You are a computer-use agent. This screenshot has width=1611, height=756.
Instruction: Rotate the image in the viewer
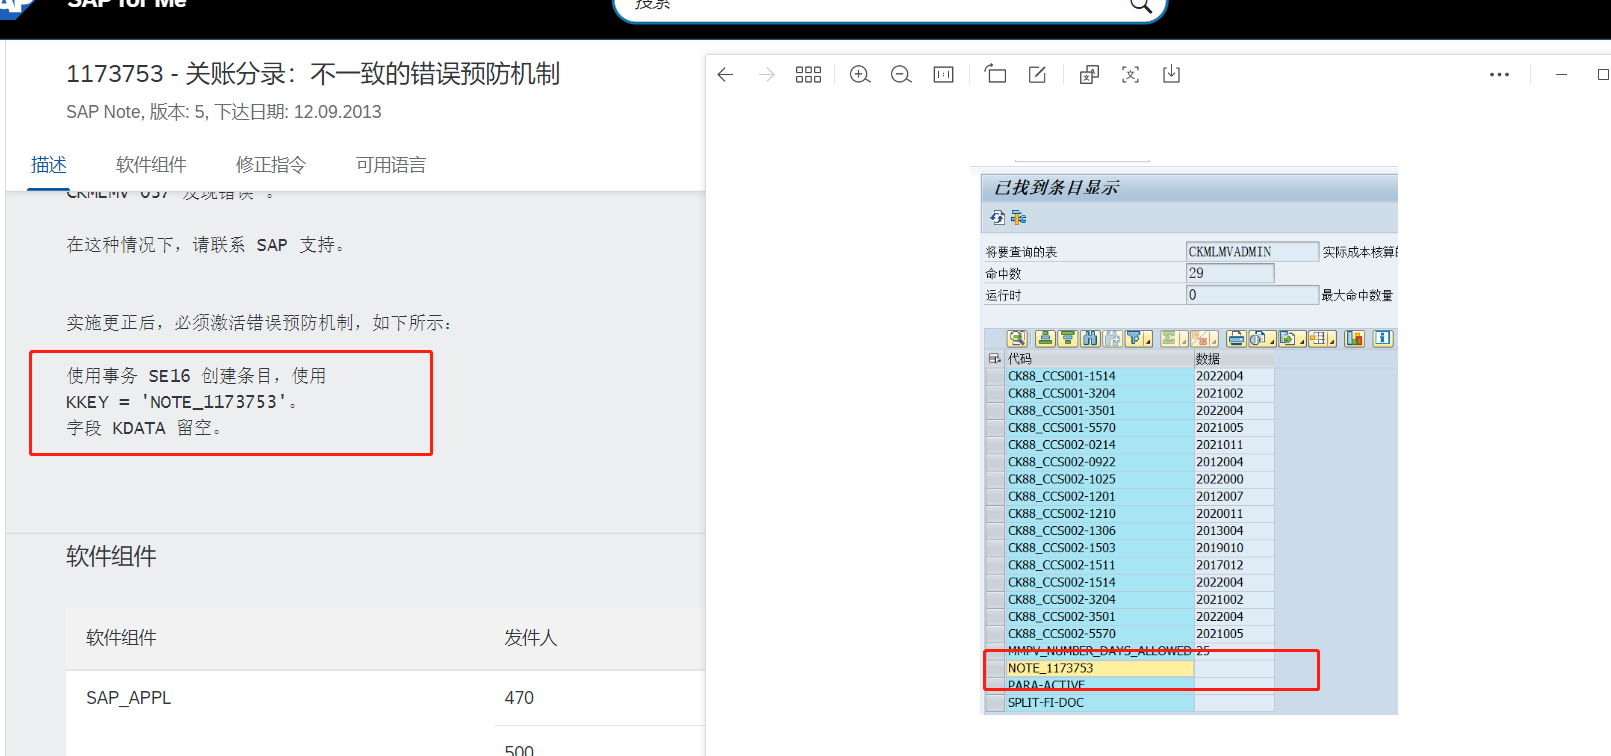click(x=995, y=75)
